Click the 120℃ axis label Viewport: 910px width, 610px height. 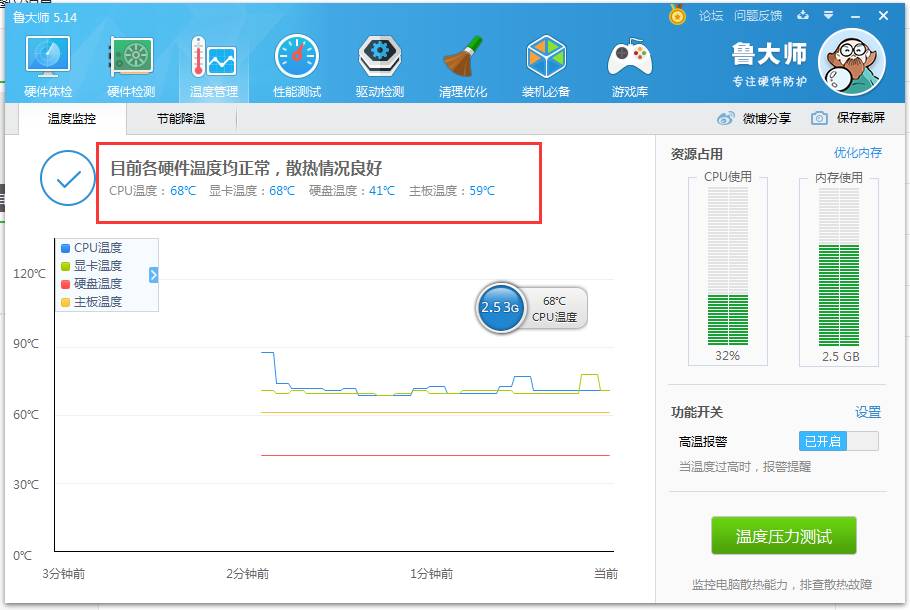29,273
